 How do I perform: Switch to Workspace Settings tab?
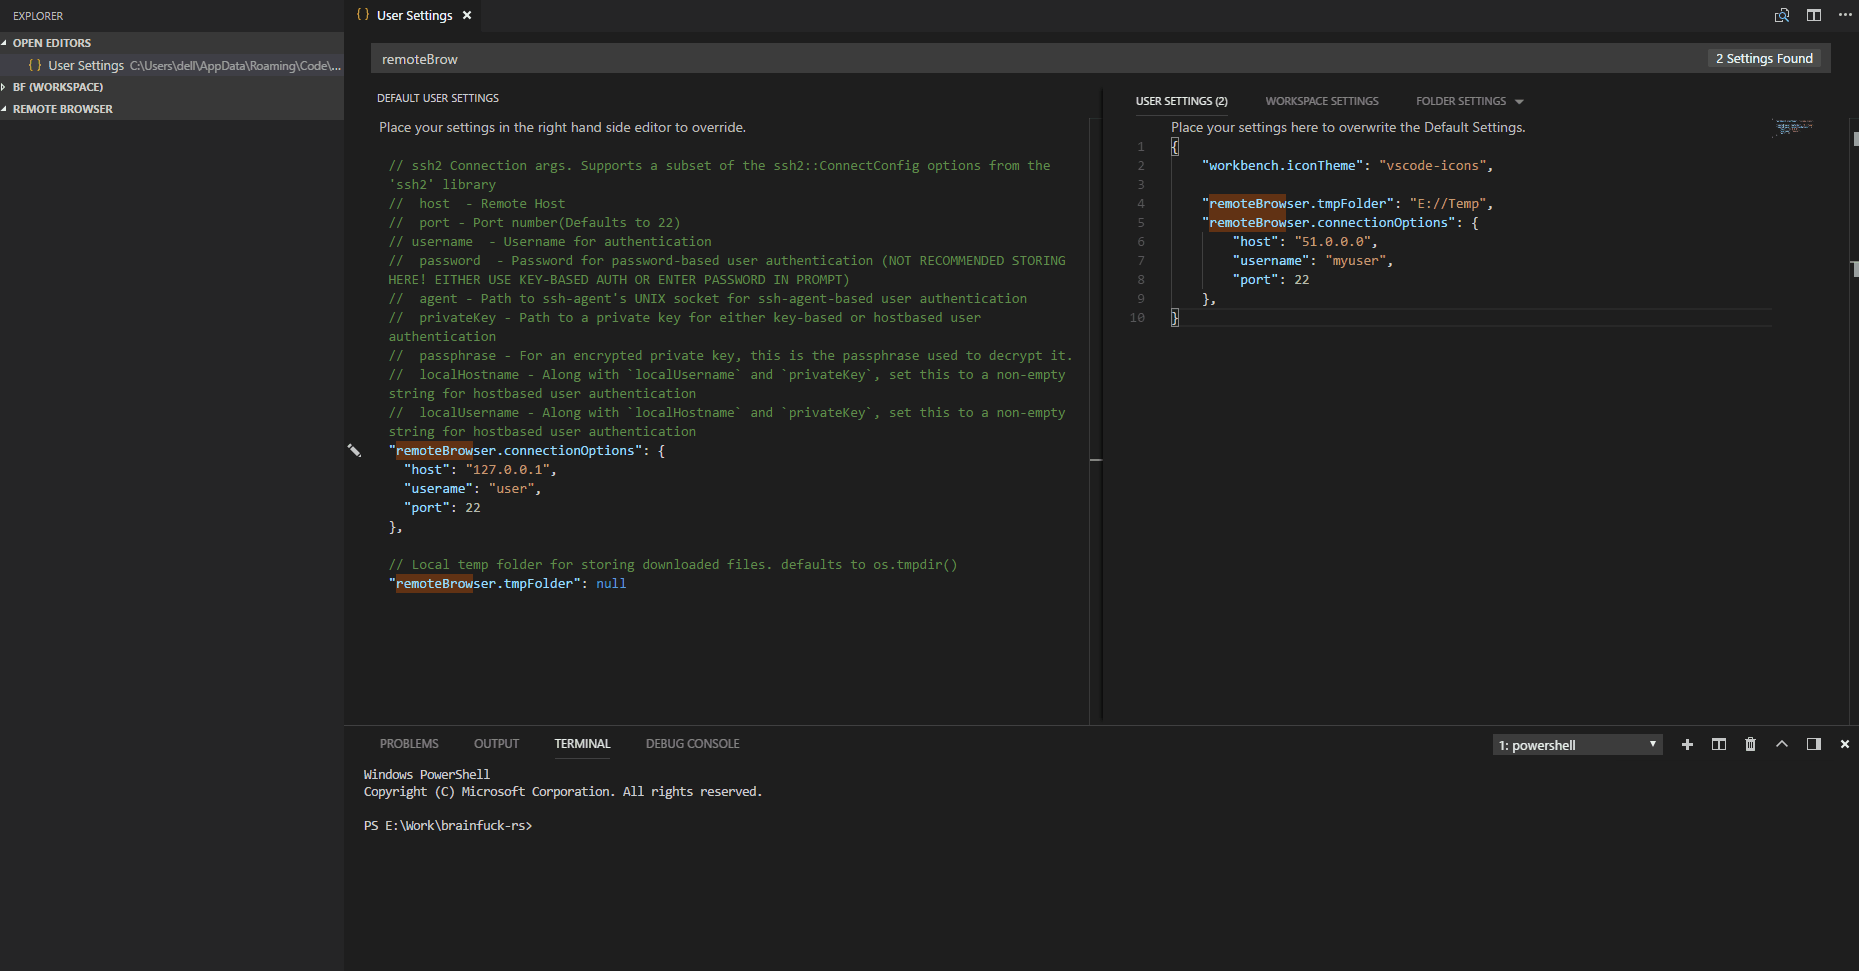(x=1321, y=101)
